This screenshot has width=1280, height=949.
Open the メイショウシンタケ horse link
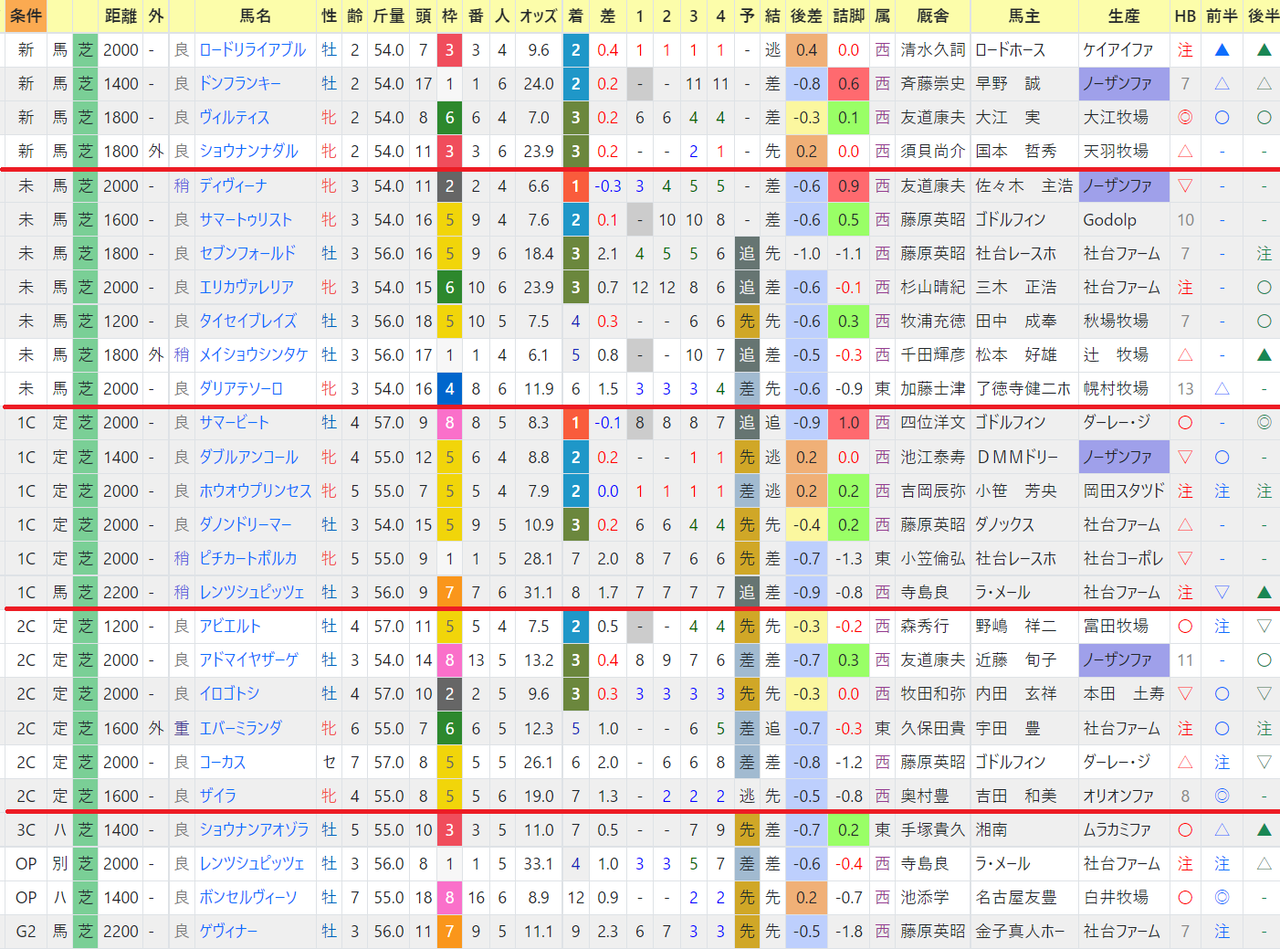pyautogui.click(x=252, y=355)
